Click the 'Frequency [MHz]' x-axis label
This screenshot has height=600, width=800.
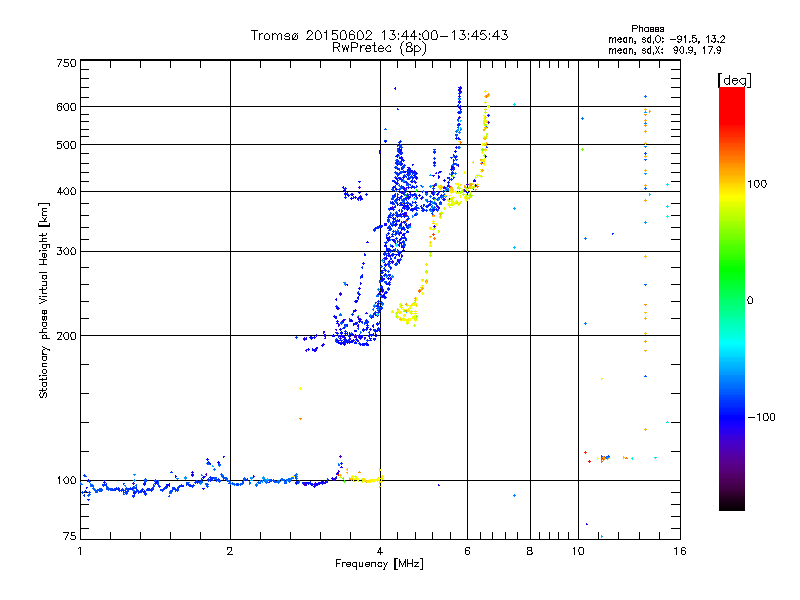tap(379, 564)
